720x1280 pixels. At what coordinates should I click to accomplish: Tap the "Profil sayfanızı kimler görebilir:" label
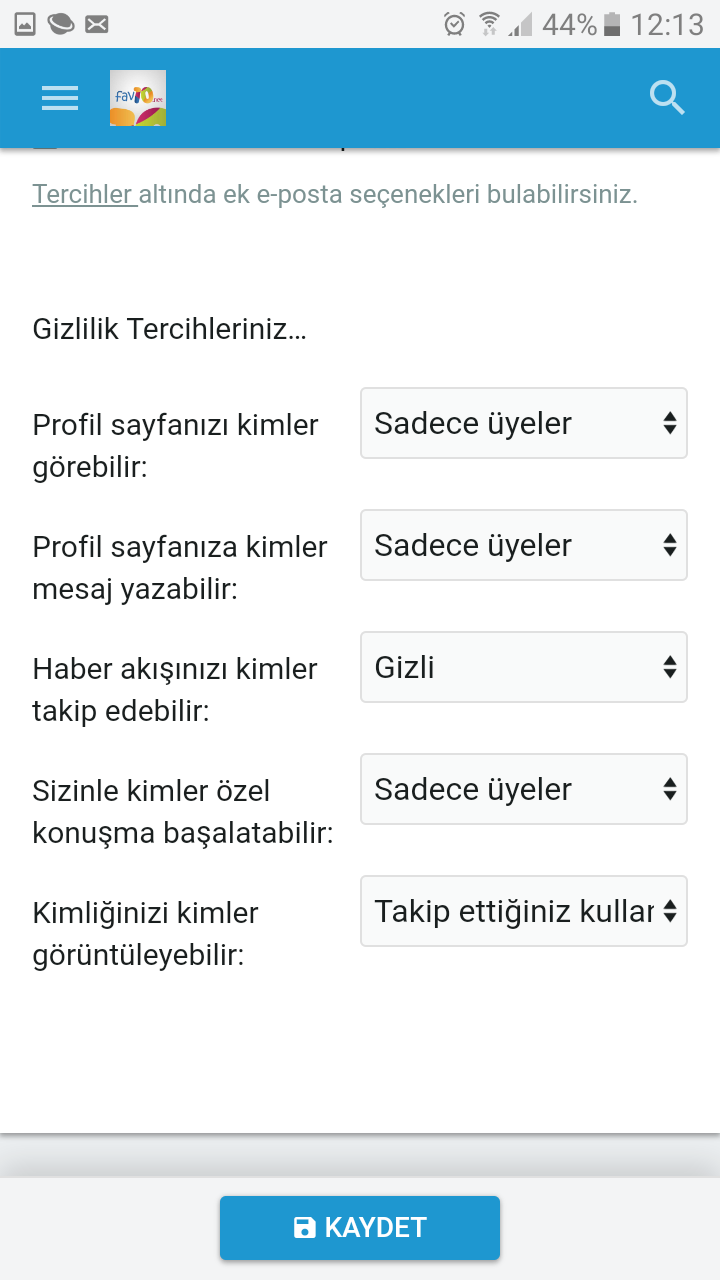click(x=176, y=445)
